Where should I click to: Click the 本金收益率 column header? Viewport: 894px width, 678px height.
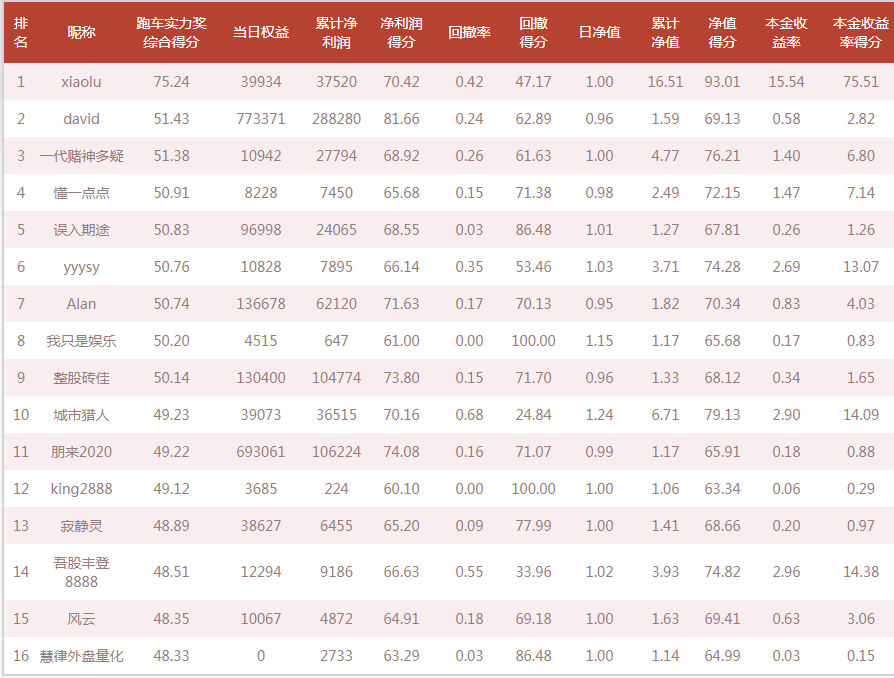pyautogui.click(x=786, y=33)
